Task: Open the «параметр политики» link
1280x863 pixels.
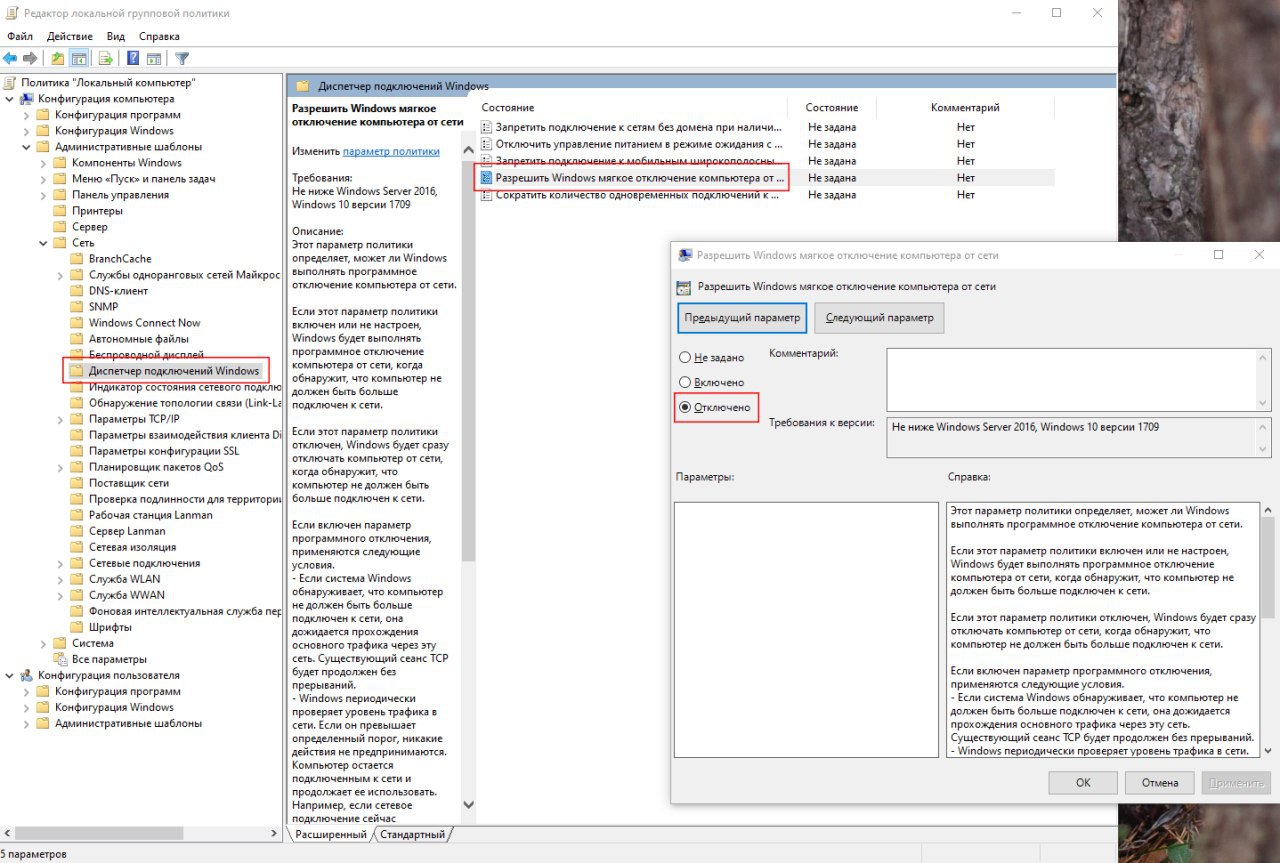Action: click(x=391, y=151)
